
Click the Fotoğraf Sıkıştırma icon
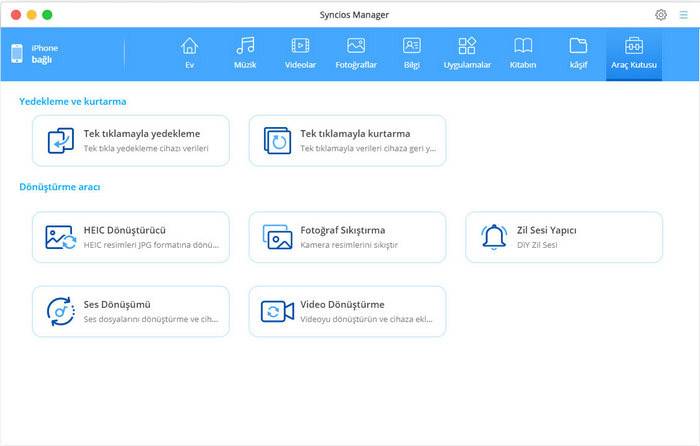(x=277, y=237)
